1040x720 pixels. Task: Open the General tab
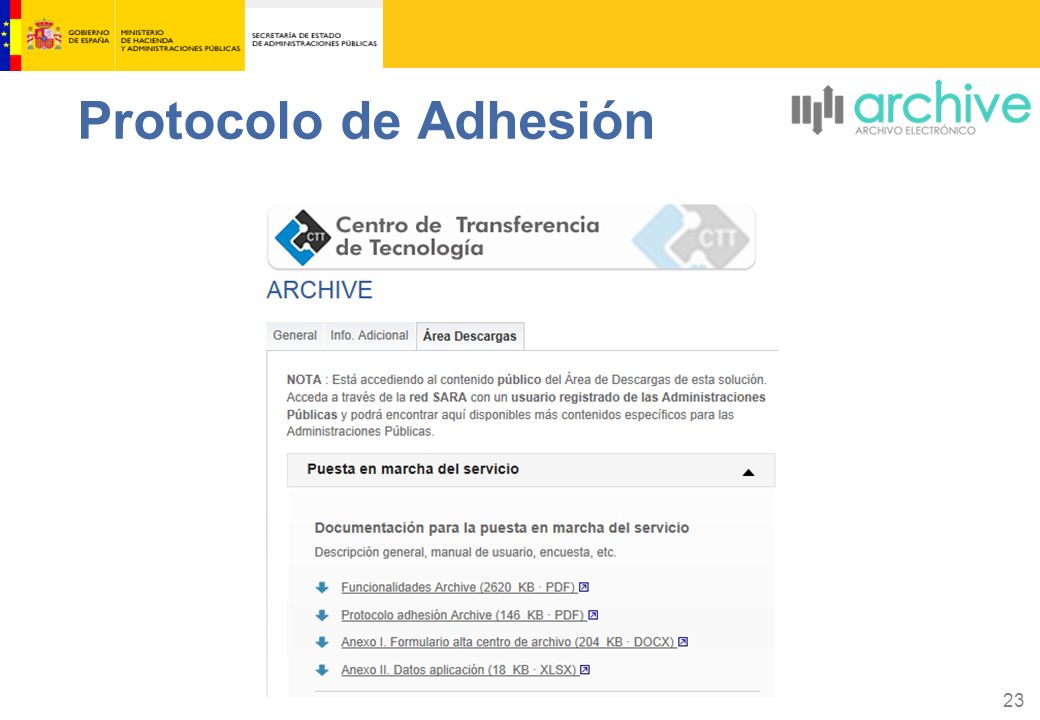pyautogui.click(x=294, y=335)
